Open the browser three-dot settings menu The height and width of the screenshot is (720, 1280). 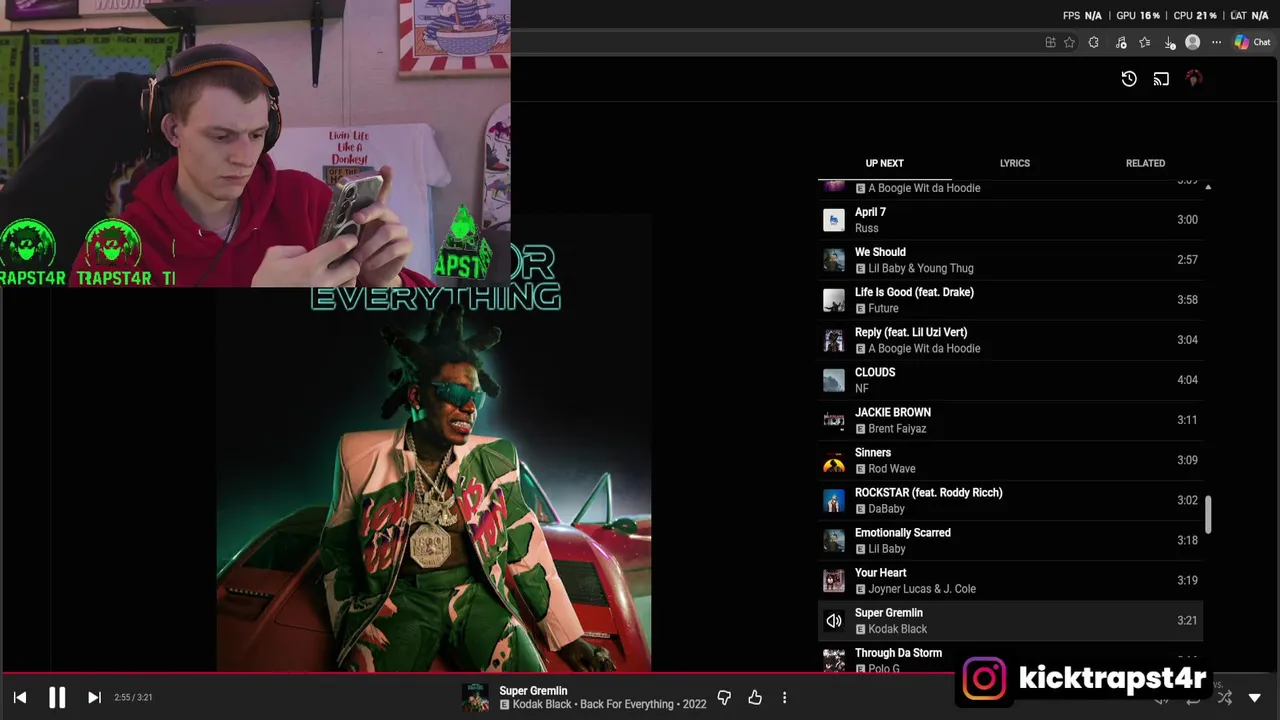pyautogui.click(x=1216, y=42)
